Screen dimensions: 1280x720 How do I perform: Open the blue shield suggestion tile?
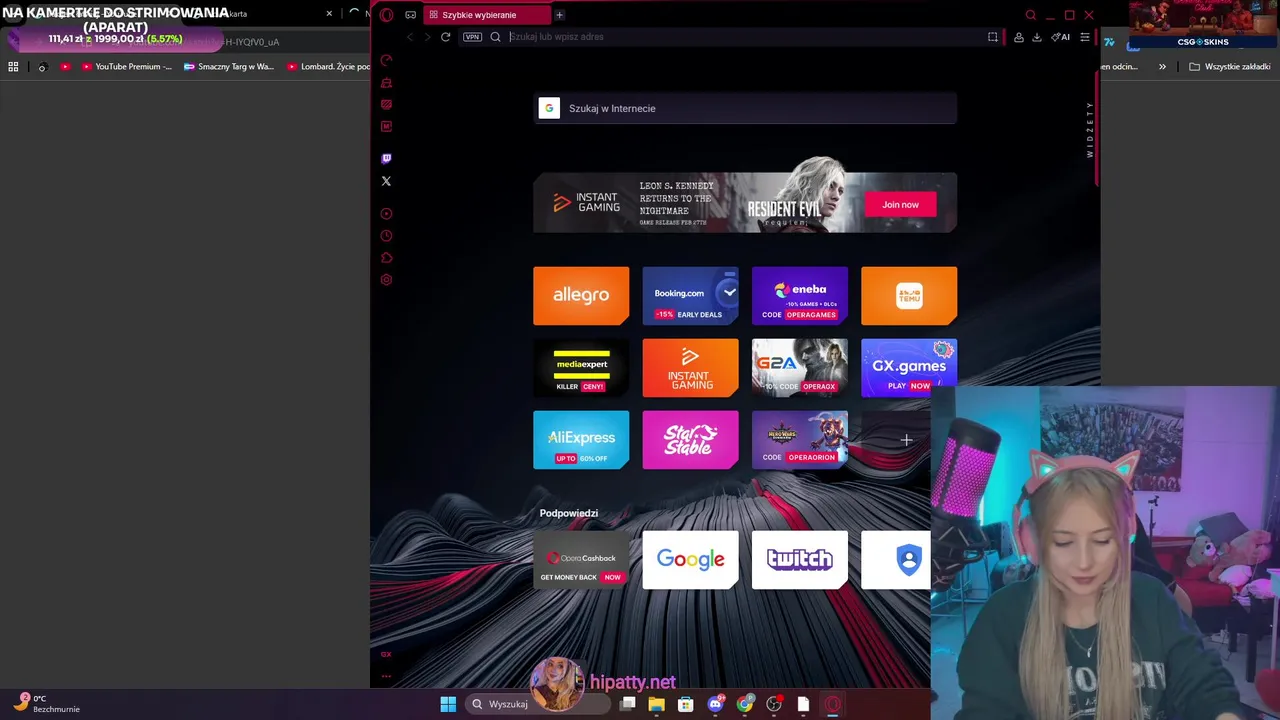(897, 560)
